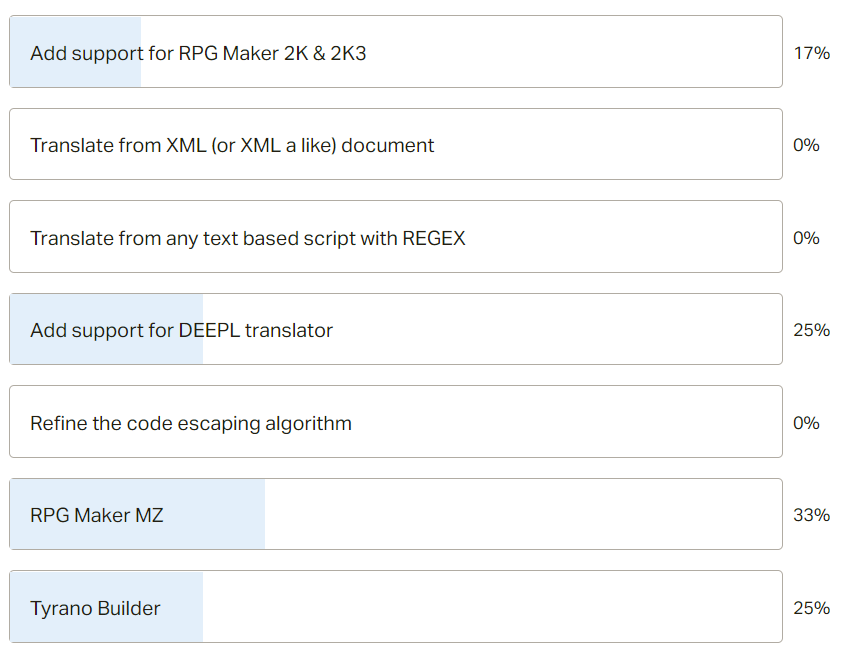Click the 25% label beside DEEPL translator
The height and width of the screenshot is (670, 858).
(x=811, y=330)
